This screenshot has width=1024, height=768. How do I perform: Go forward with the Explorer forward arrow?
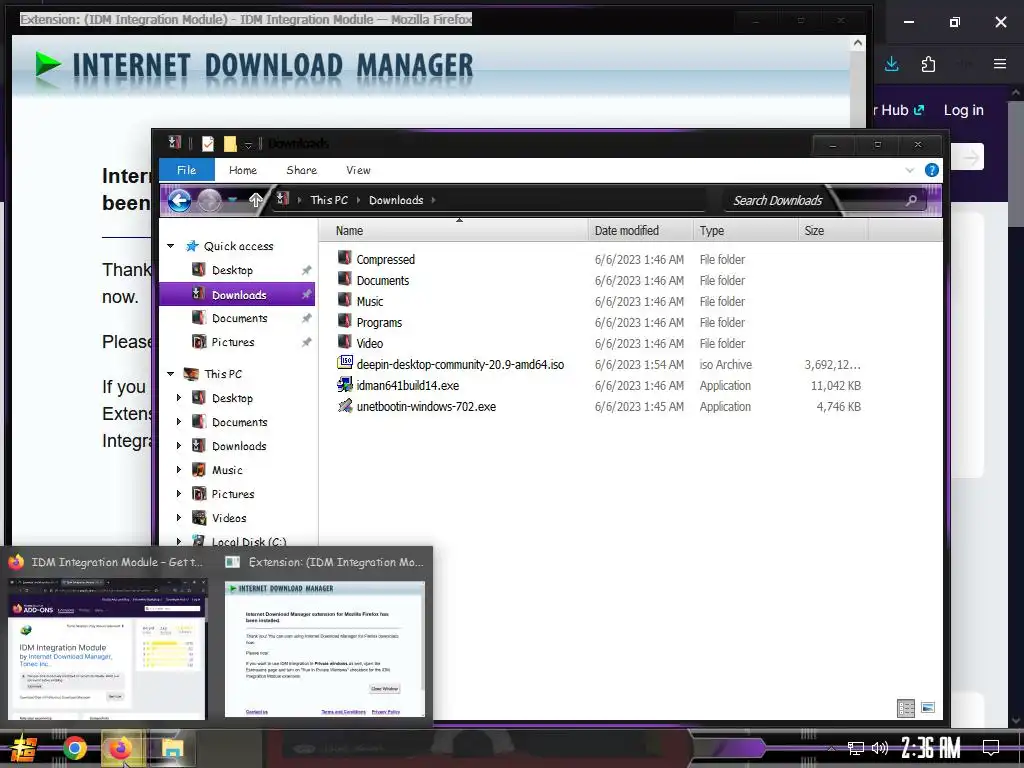[x=210, y=200]
